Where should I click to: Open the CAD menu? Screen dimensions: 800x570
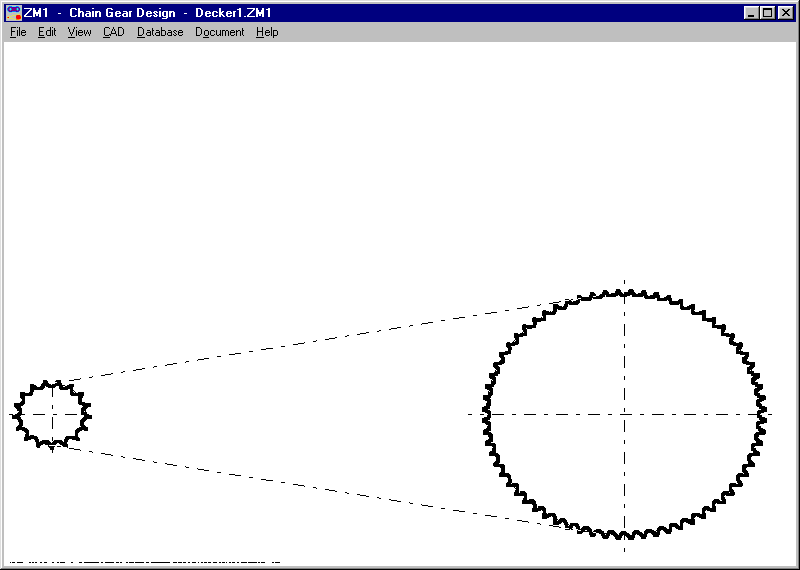tap(113, 32)
